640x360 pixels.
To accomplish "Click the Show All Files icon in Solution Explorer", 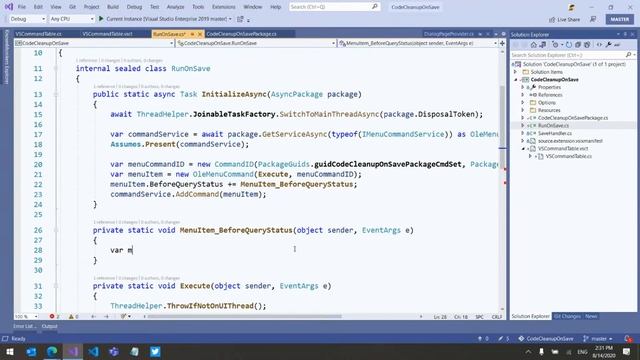I will tap(587, 45).
